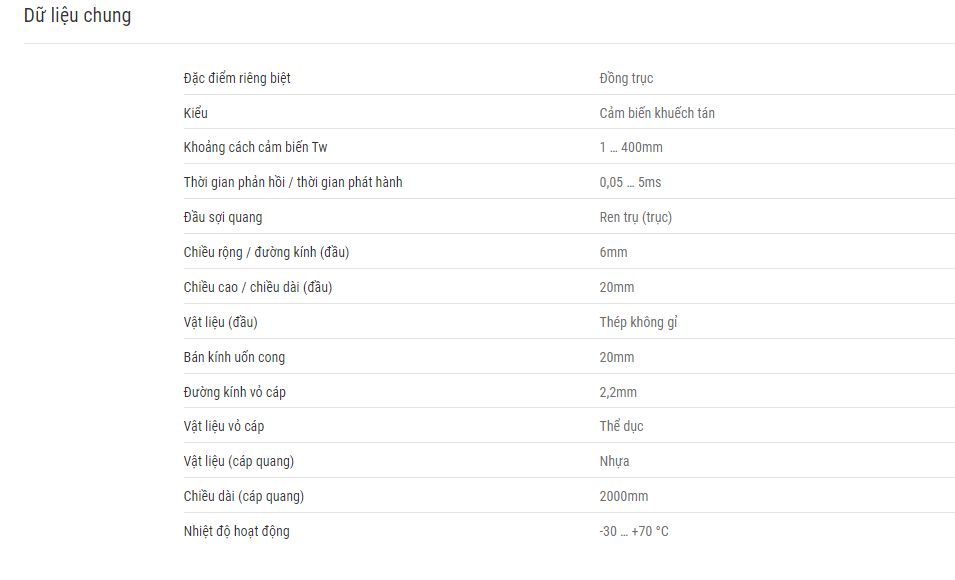The width and height of the screenshot is (955, 580).
Task: Select 'Khoảng cách cảm biến Tw' label
Action: (255, 147)
